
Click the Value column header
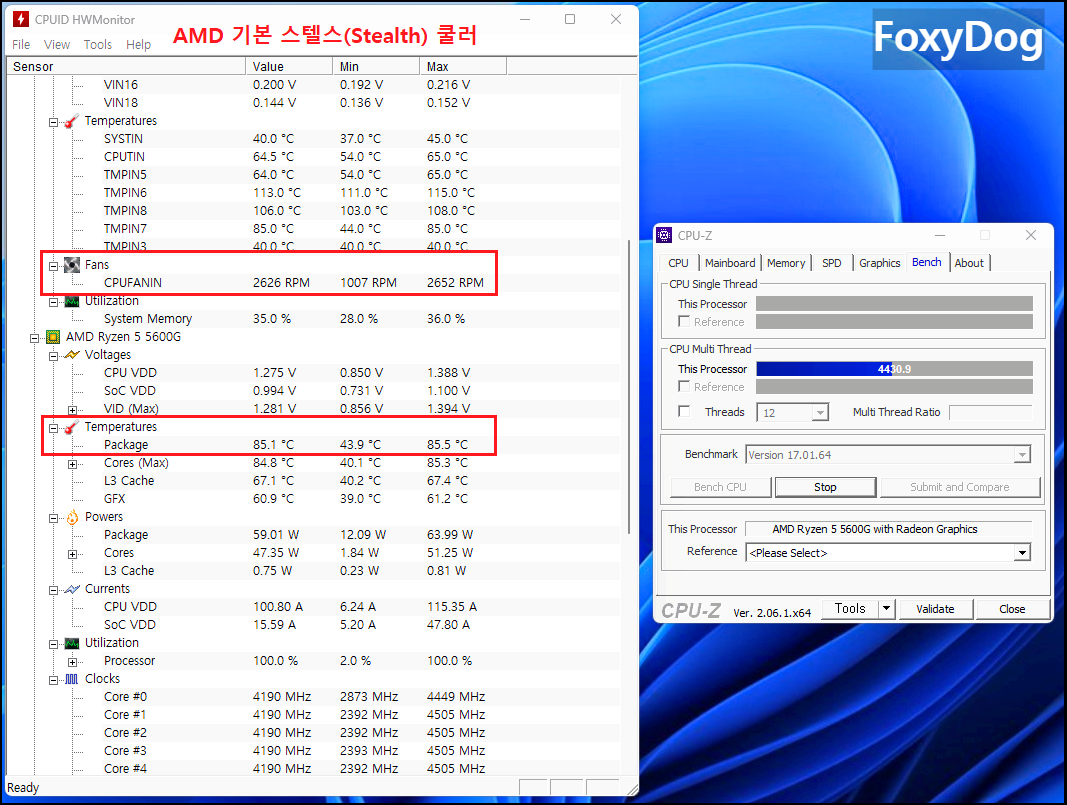coord(289,66)
